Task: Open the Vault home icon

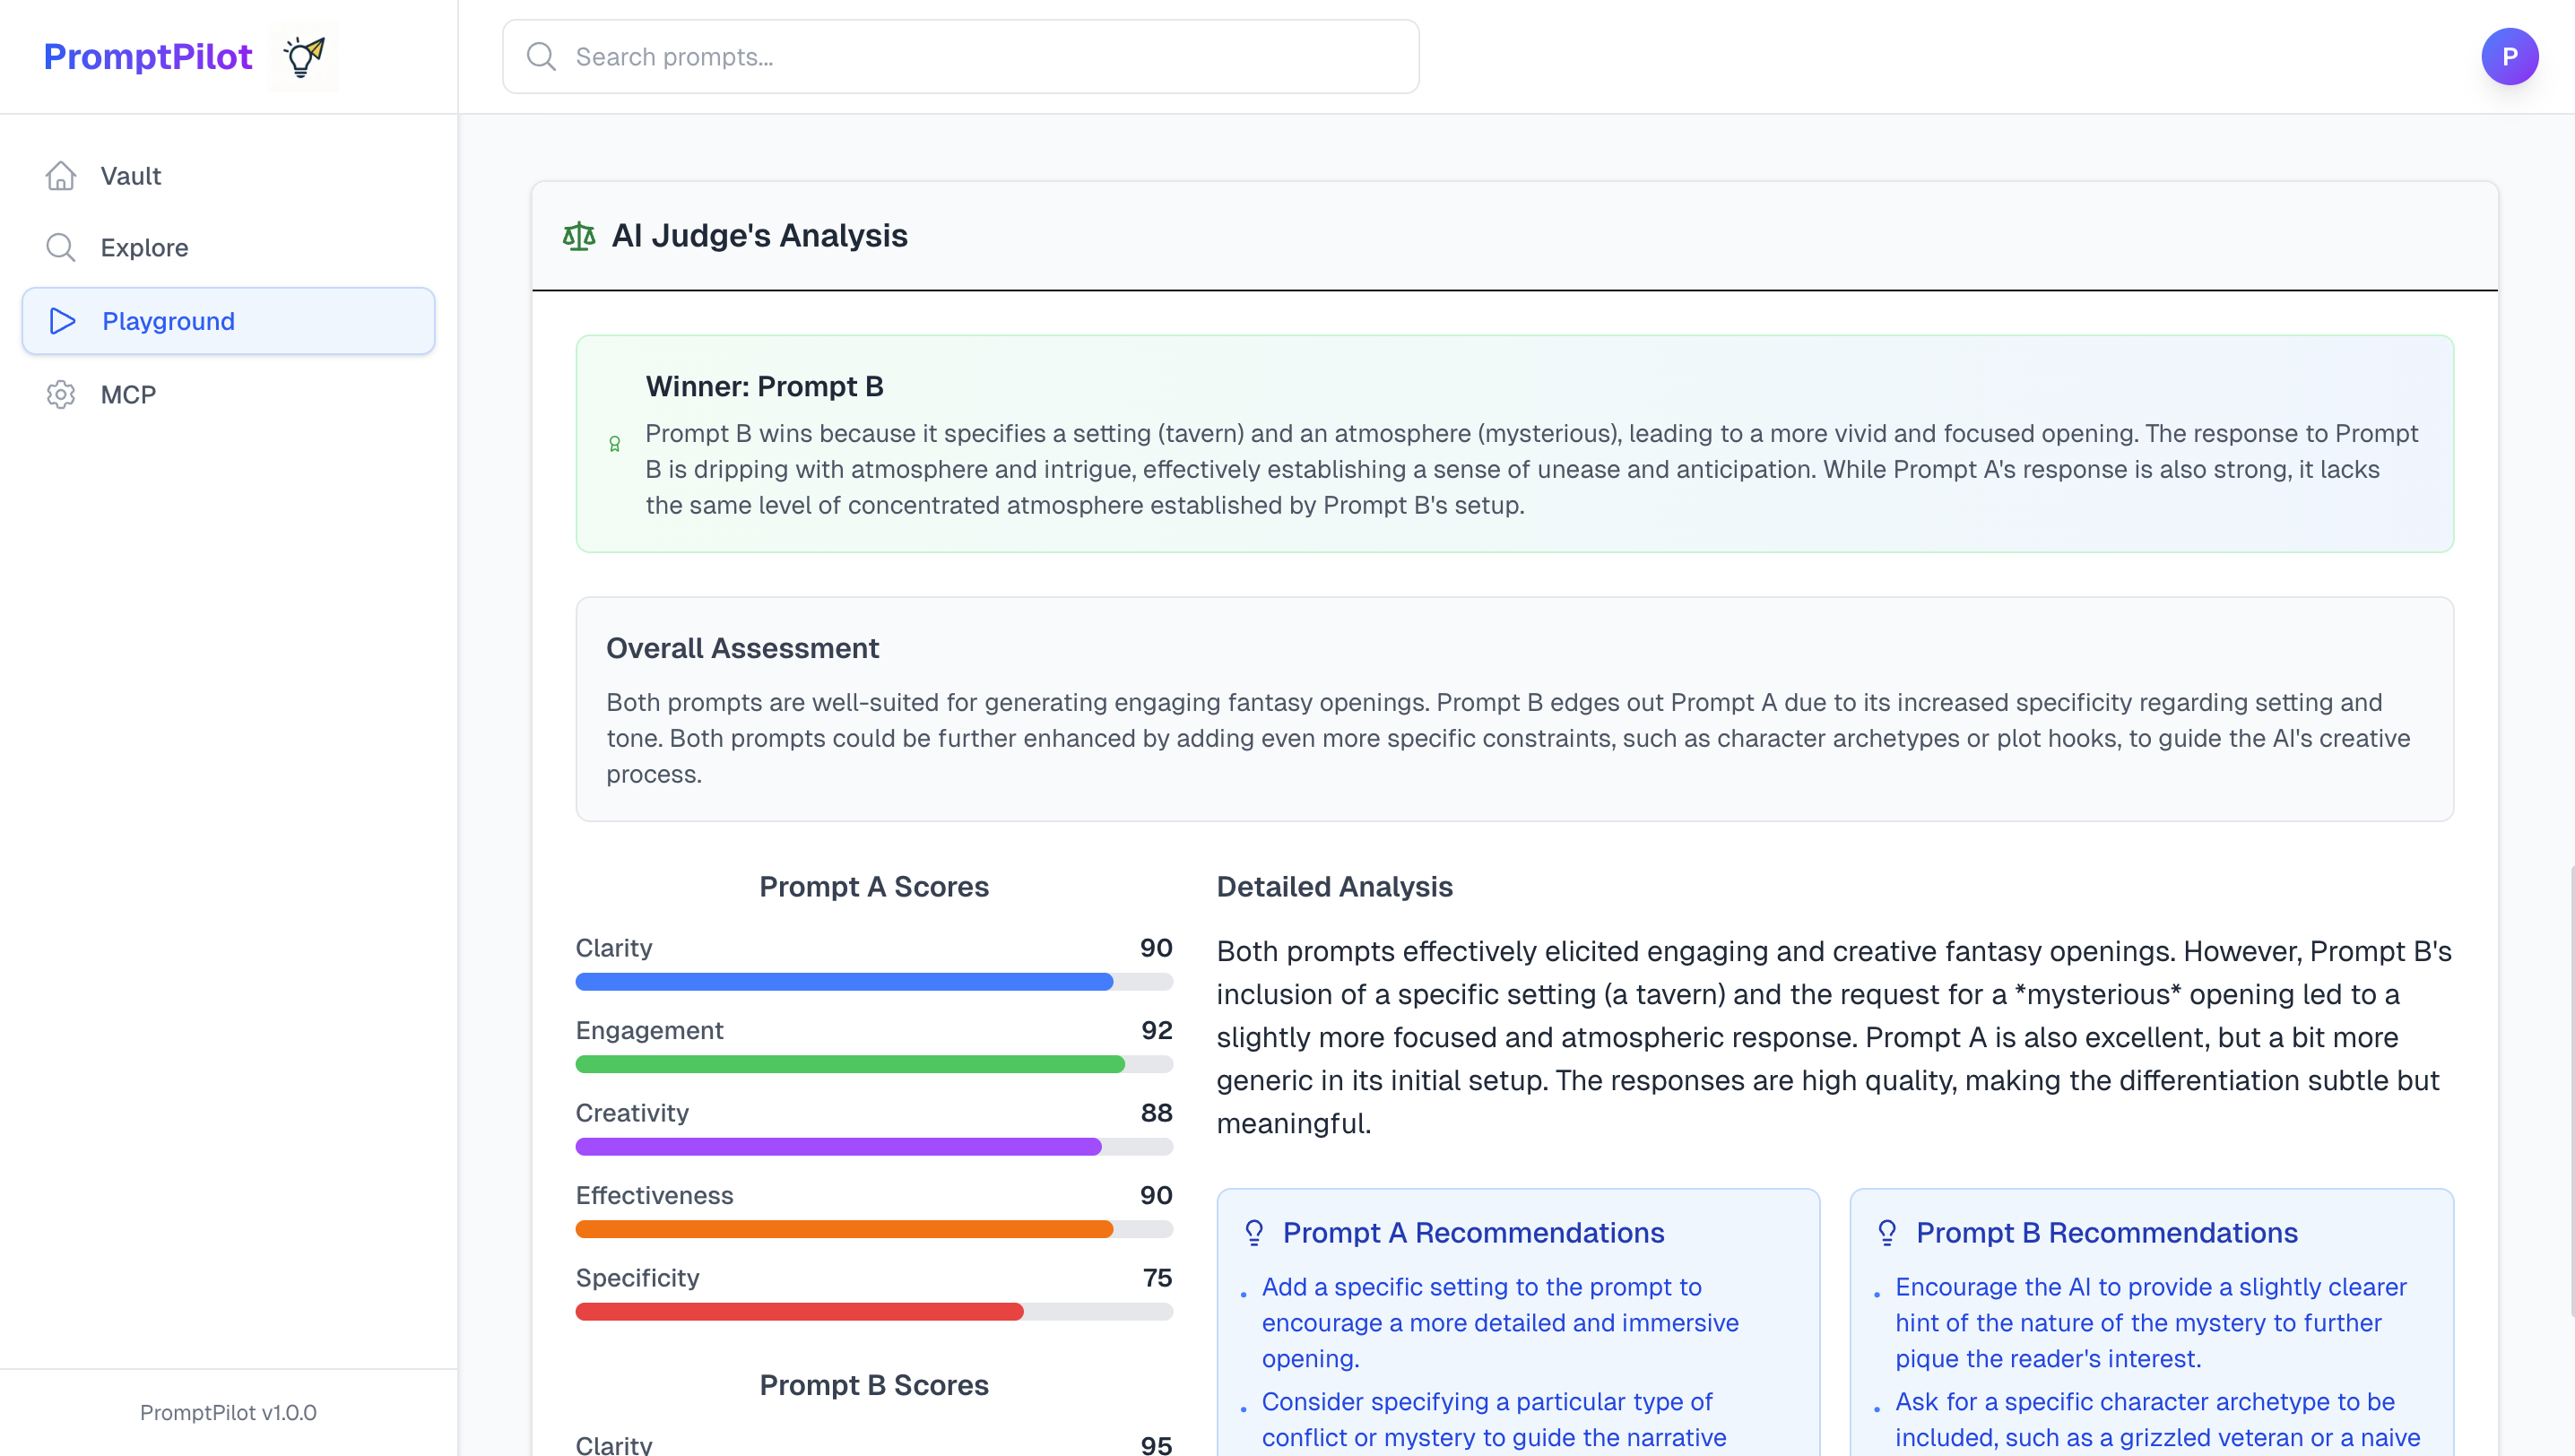Action: click(x=61, y=176)
